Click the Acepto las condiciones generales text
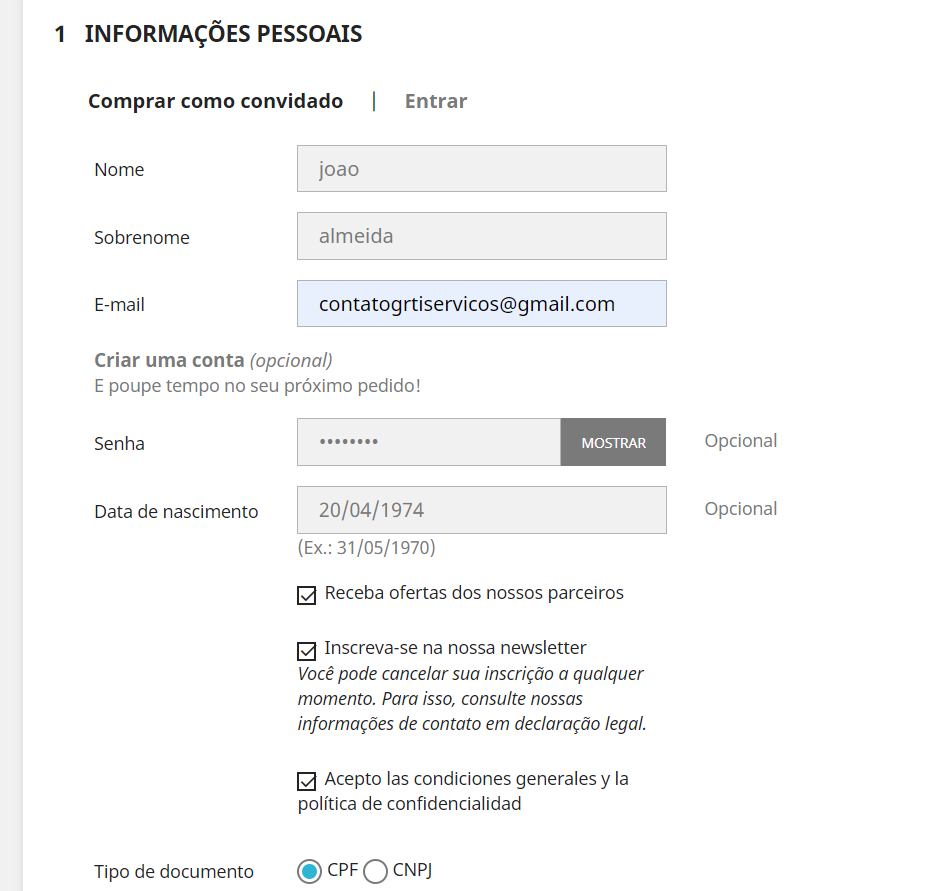This screenshot has height=891, width=932. point(464,791)
